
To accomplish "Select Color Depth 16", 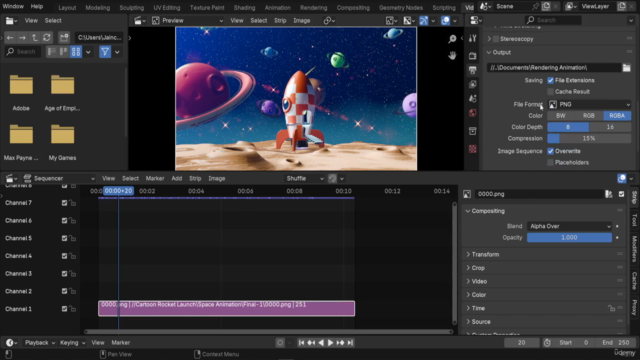I will (610, 127).
